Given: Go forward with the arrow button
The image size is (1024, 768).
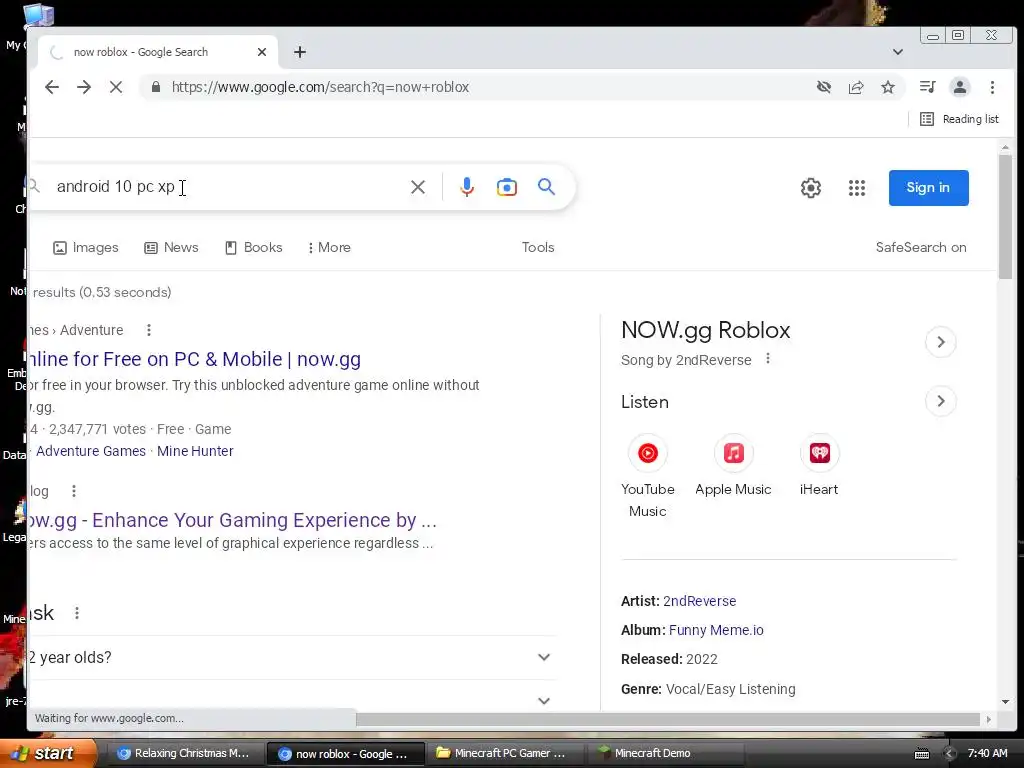Looking at the screenshot, I should pyautogui.click(x=84, y=87).
